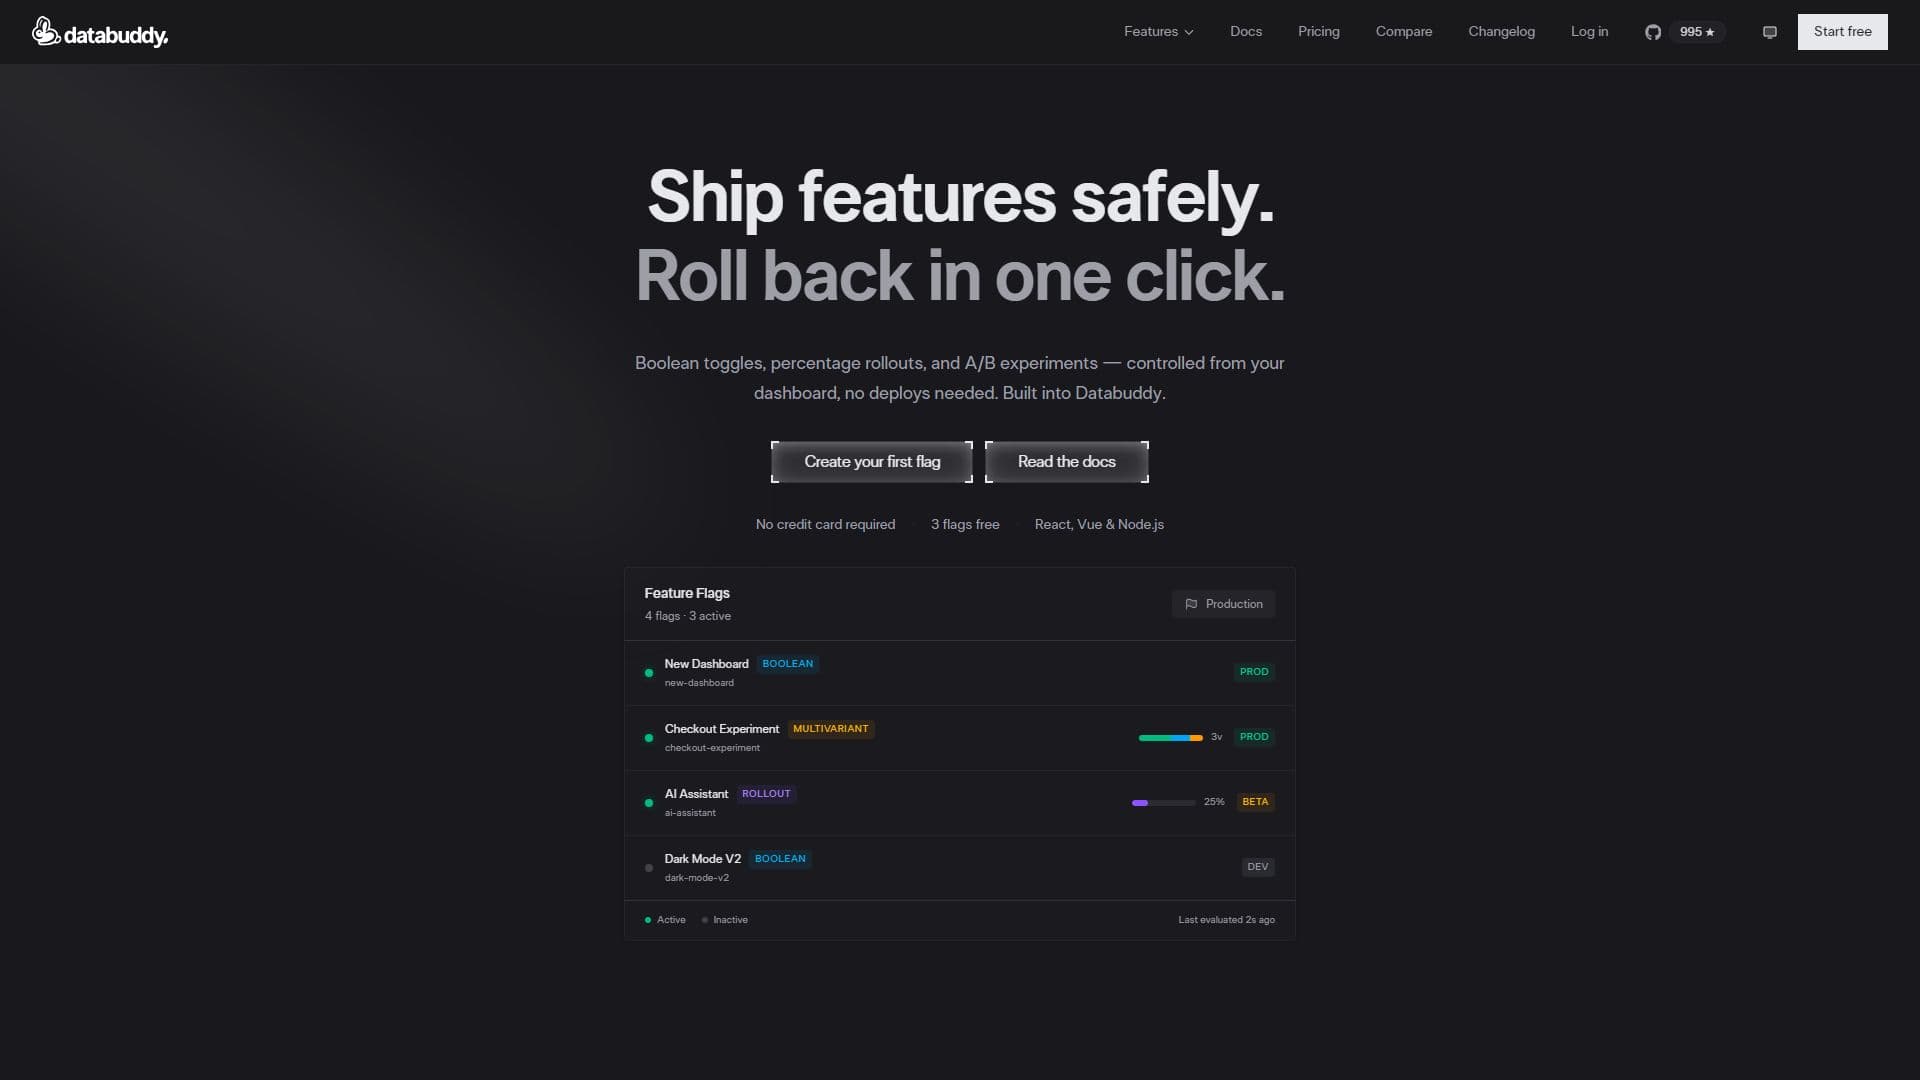Click the New Dashboard active status dot
This screenshot has width=1920, height=1080.
(x=649, y=673)
